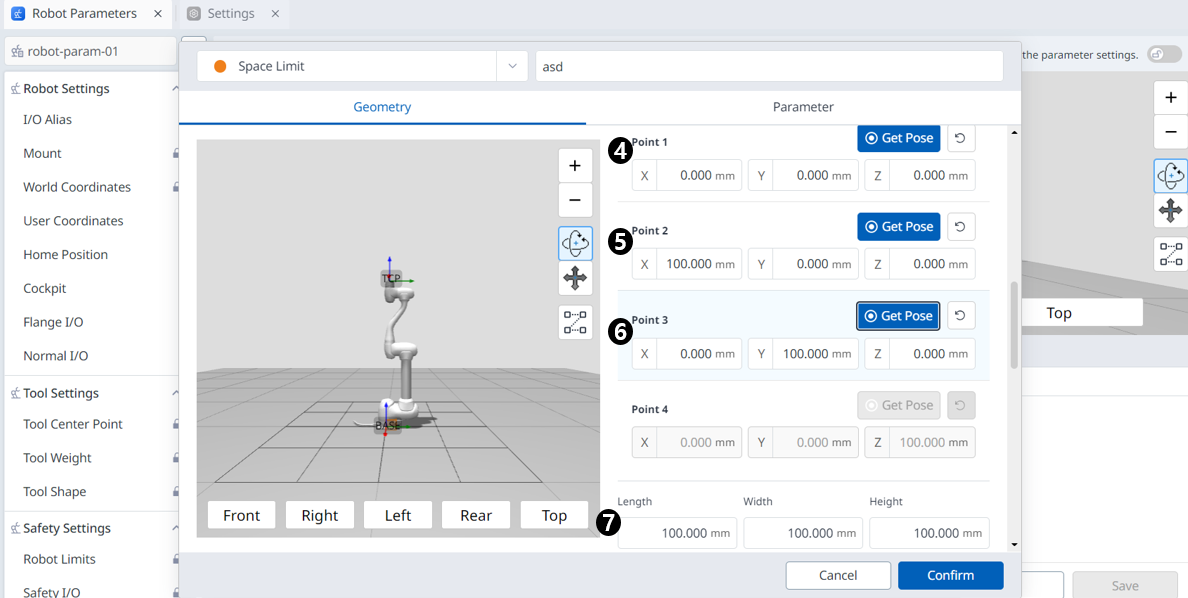Image resolution: width=1188 pixels, height=598 pixels.
Task: Switch to the Parameter tab
Action: (x=802, y=107)
